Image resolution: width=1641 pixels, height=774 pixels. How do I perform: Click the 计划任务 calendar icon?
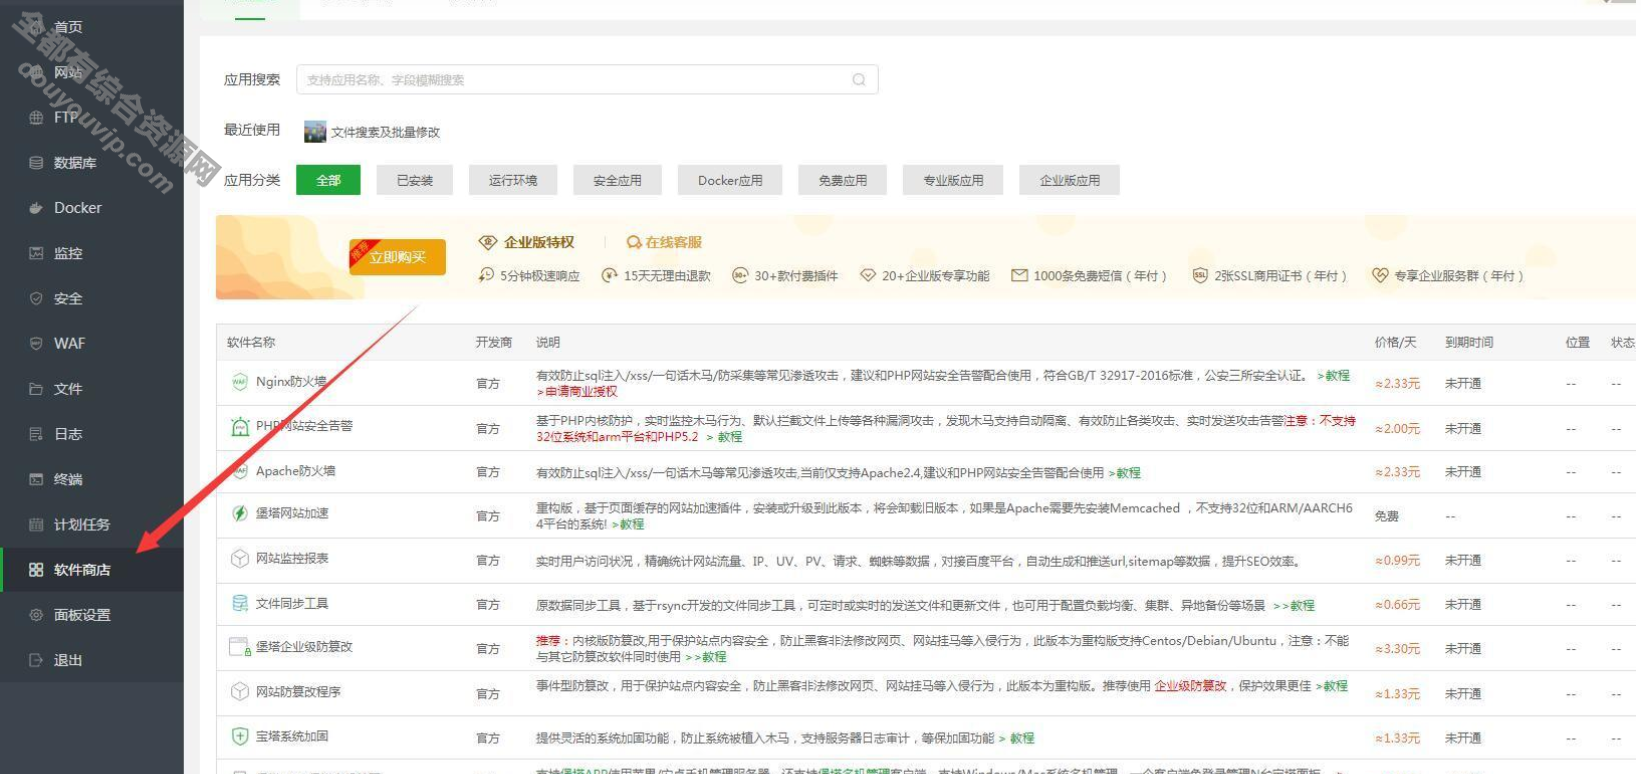[x=36, y=524]
